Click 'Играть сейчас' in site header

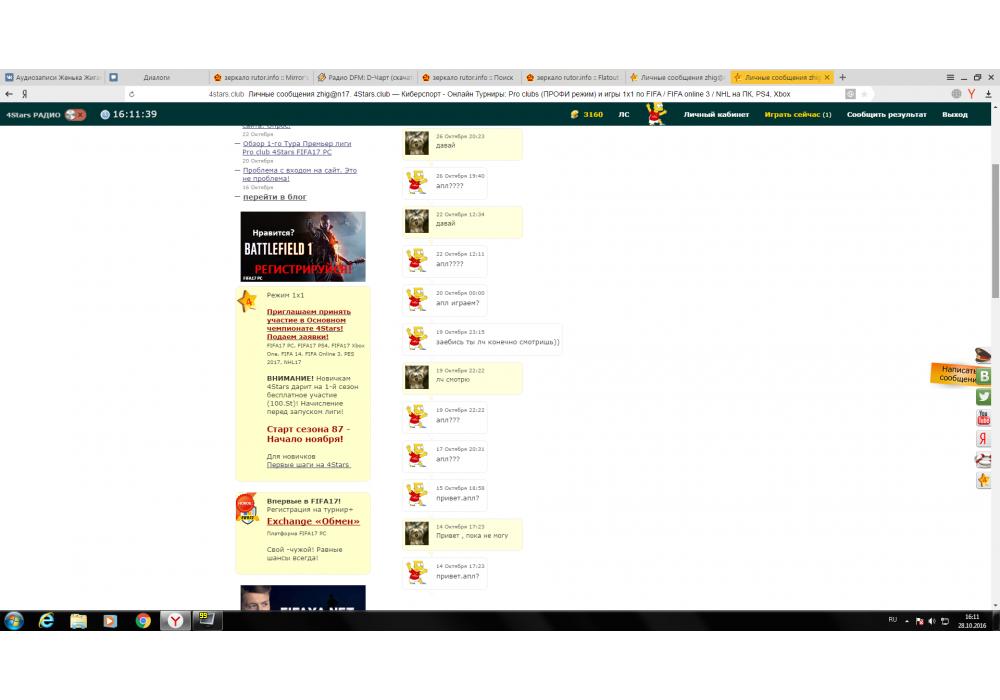click(x=797, y=115)
